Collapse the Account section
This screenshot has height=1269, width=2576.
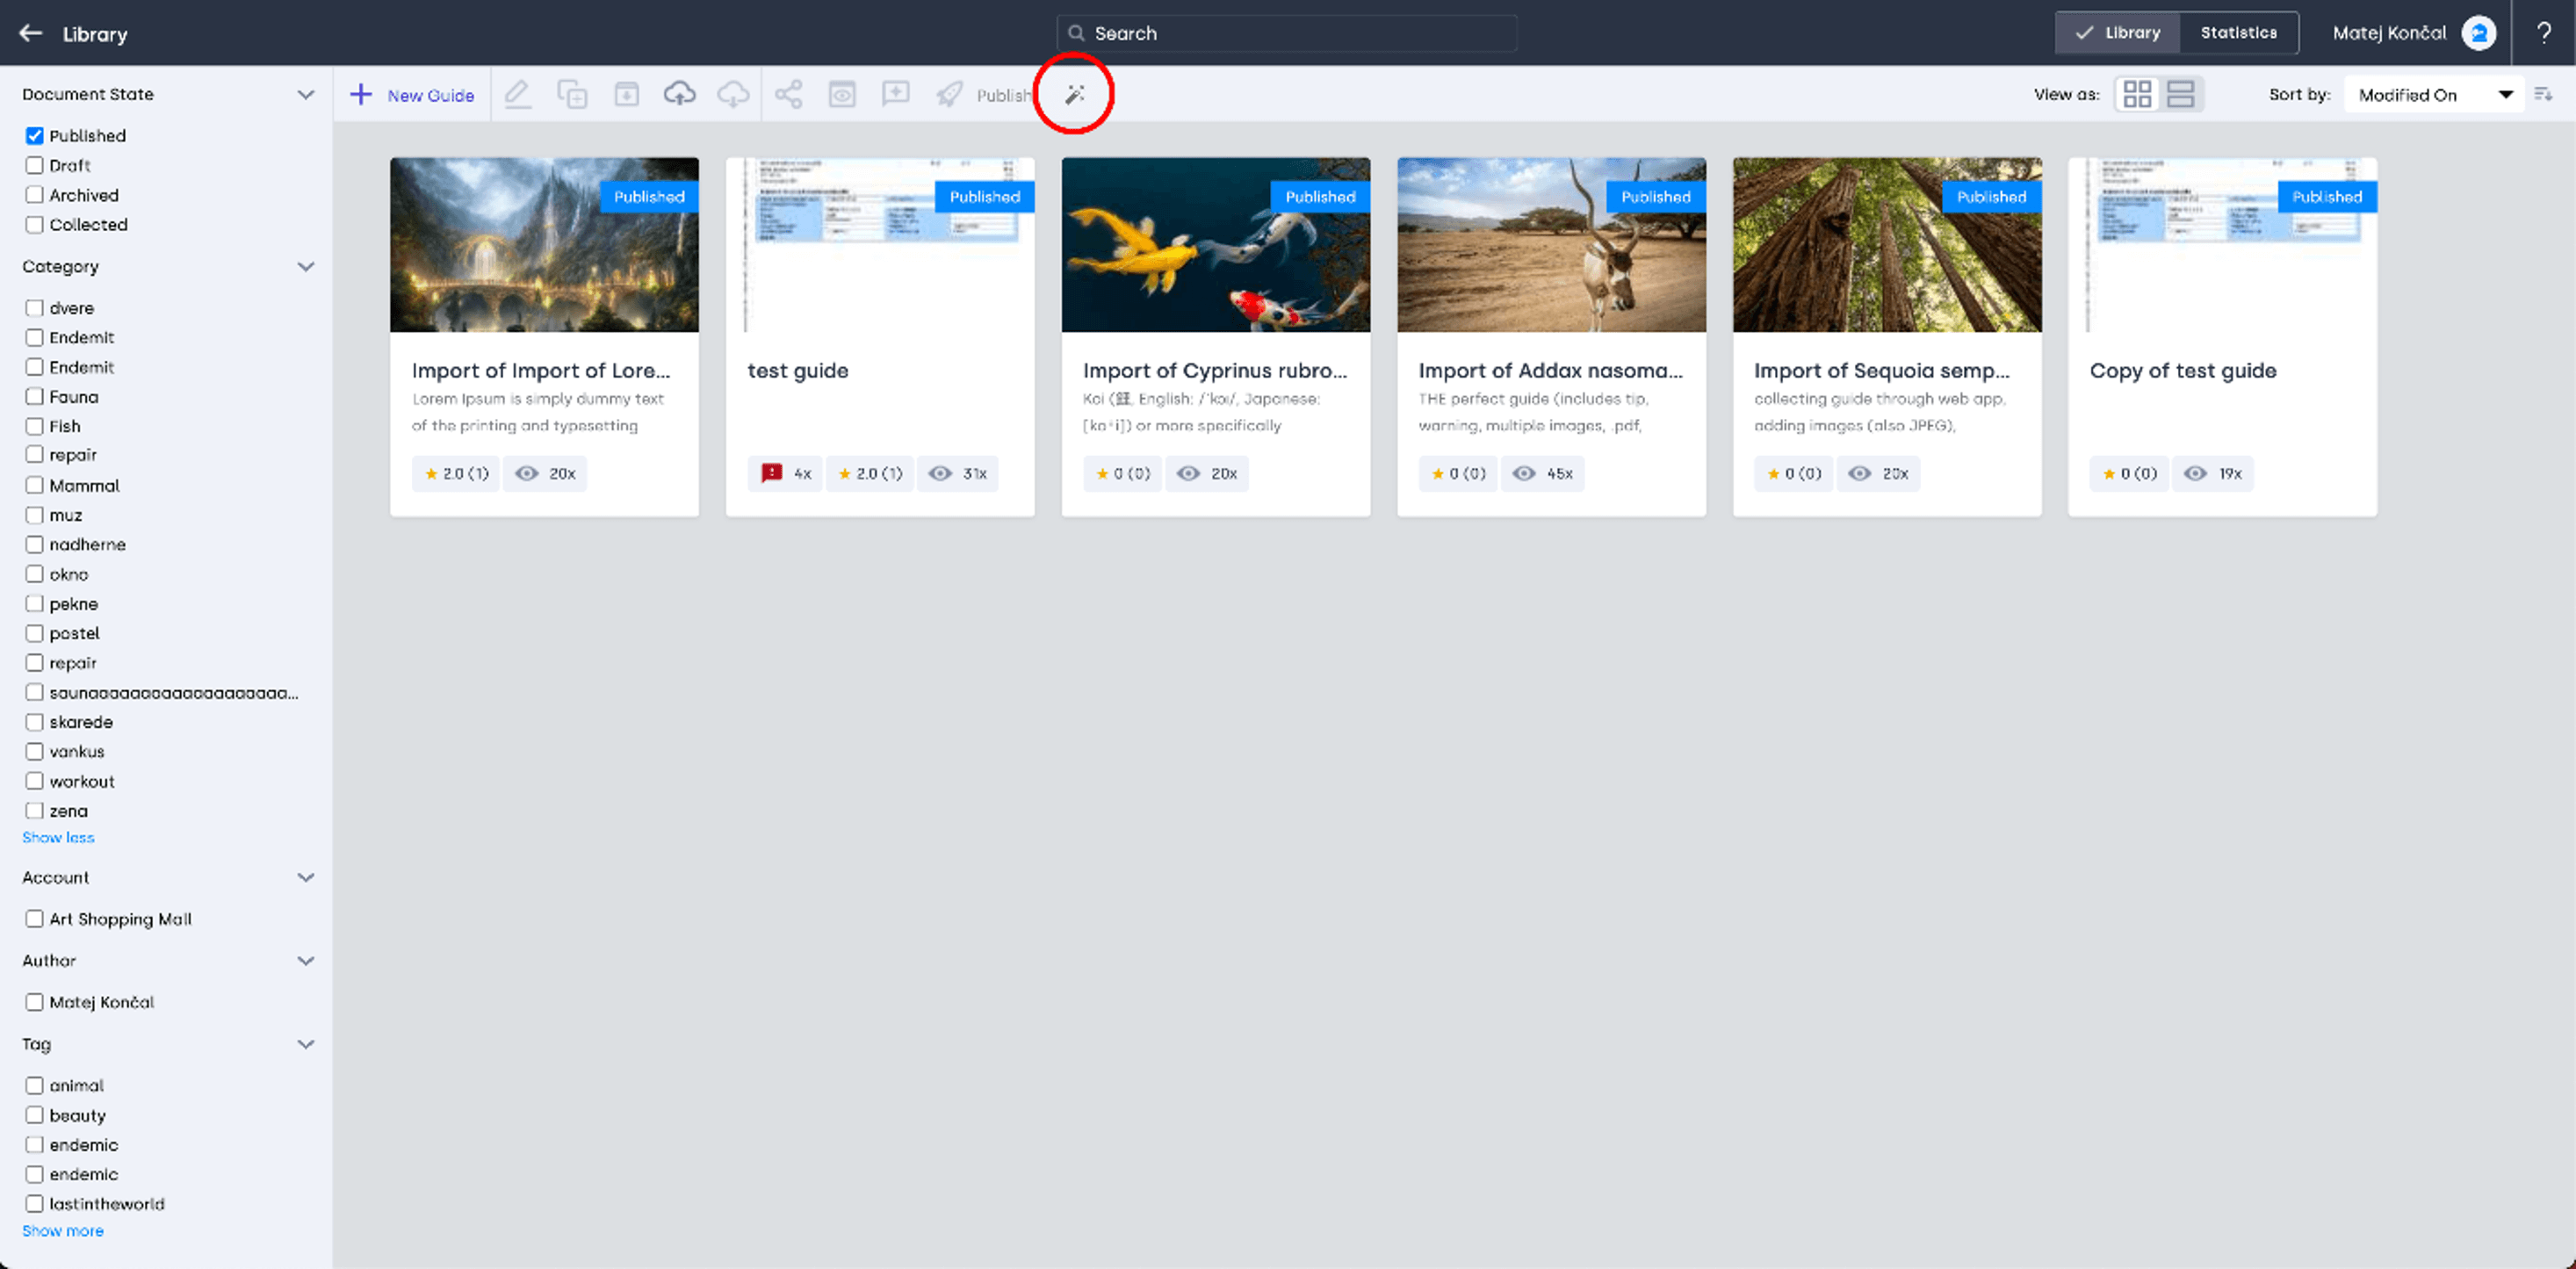pyautogui.click(x=306, y=877)
